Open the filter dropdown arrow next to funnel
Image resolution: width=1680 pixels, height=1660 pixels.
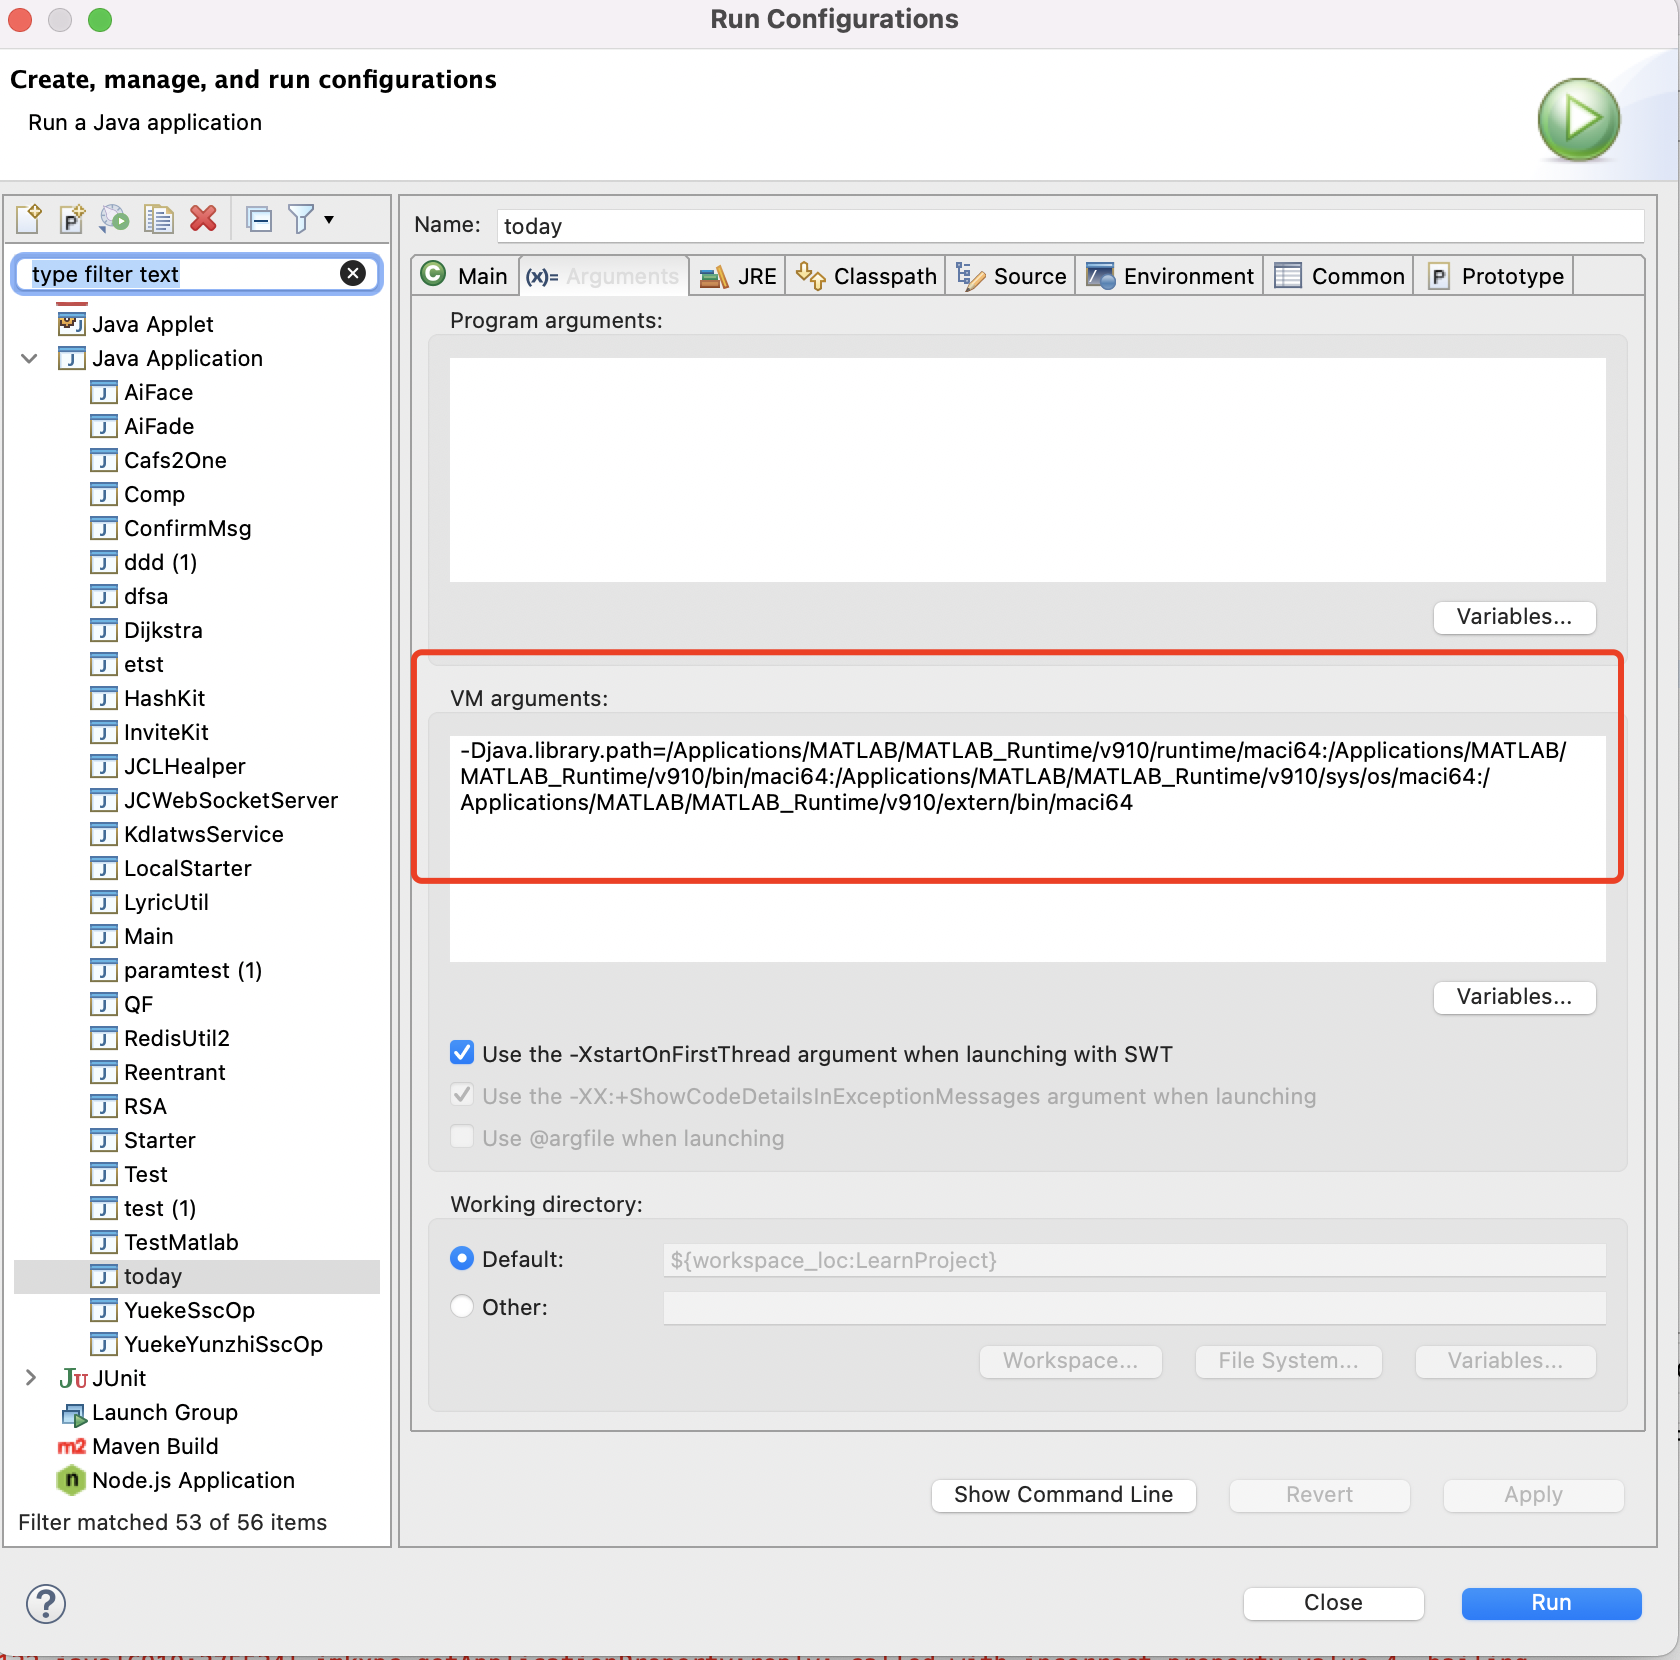pyautogui.click(x=329, y=219)
